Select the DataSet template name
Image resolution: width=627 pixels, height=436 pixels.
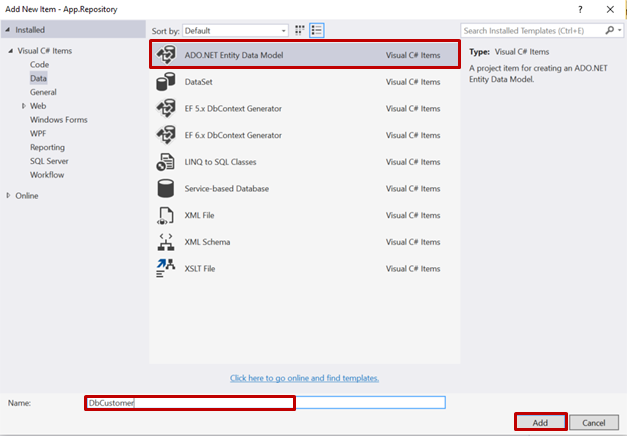198,82
